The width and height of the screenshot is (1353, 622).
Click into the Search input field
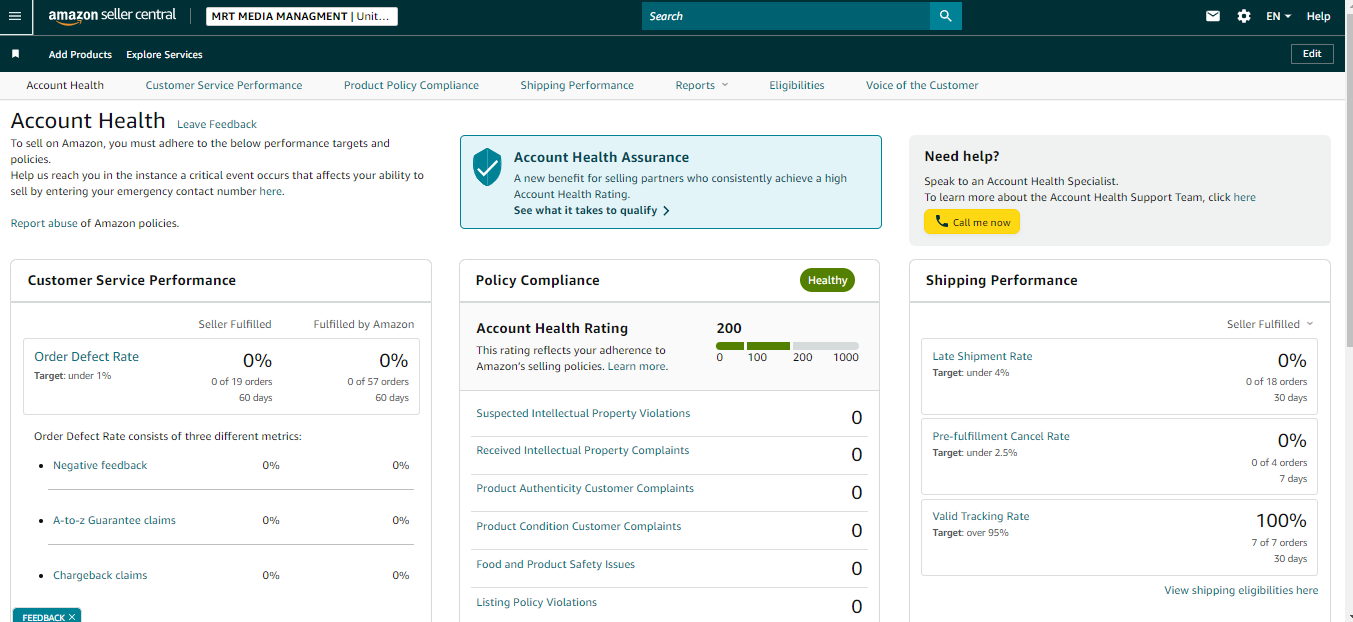point(786,16)
